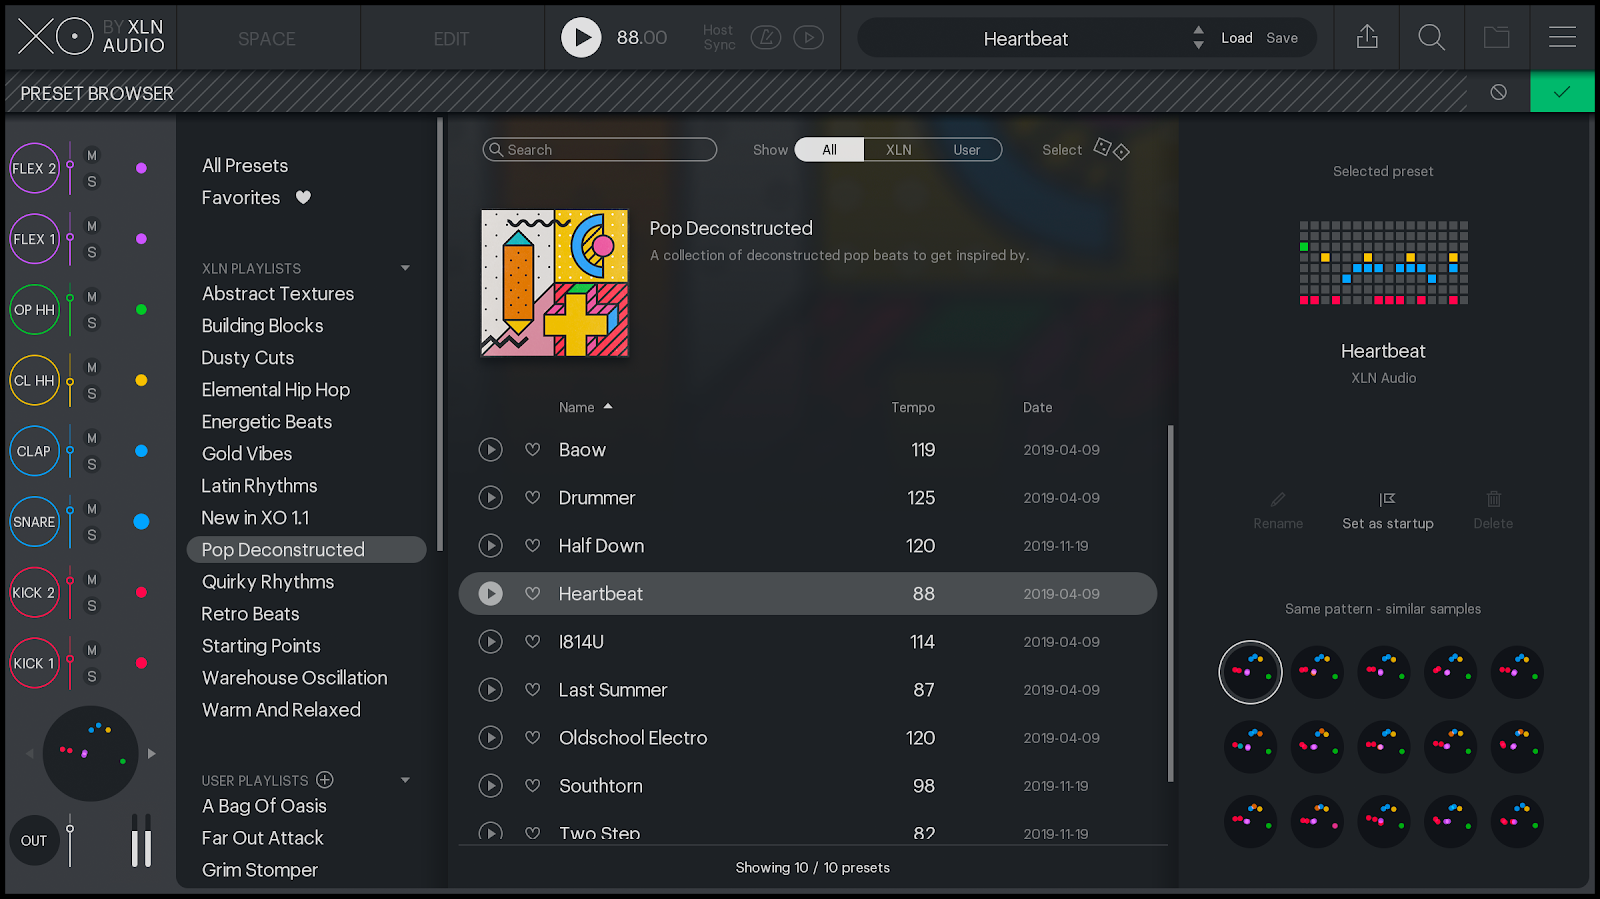Screen dimensions: 1600x899
Task: Switch to the EDIT tab
Action: (x=451, y=39)
